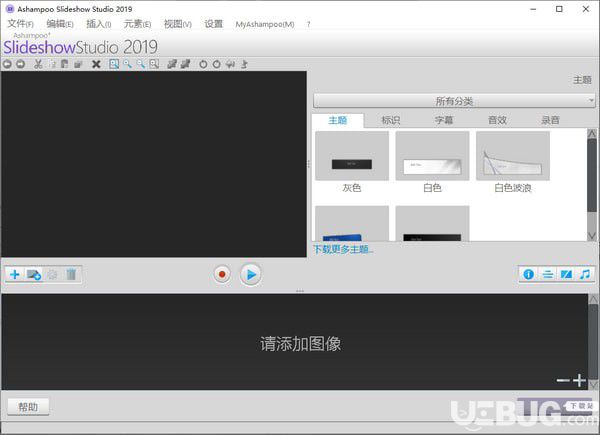Open the 设置 menu
The image size is (600, 435).
pyautogui.click(x=214, y=24)
